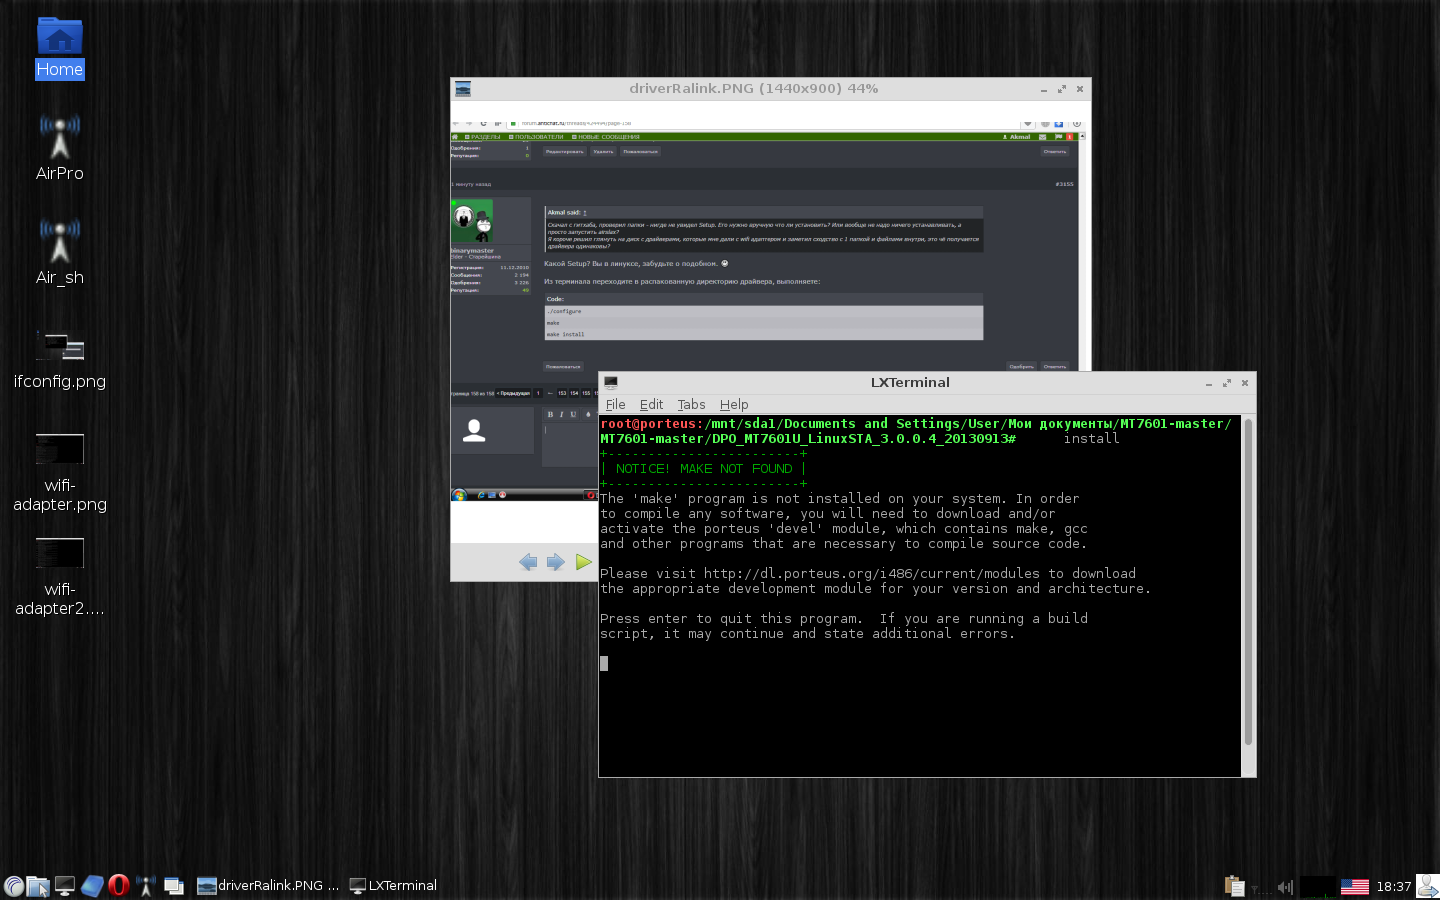Click the LXTerminal title bar icon
Image resolution: width=1440 pixels, height=900 pixels.
(x=611, y=383)
